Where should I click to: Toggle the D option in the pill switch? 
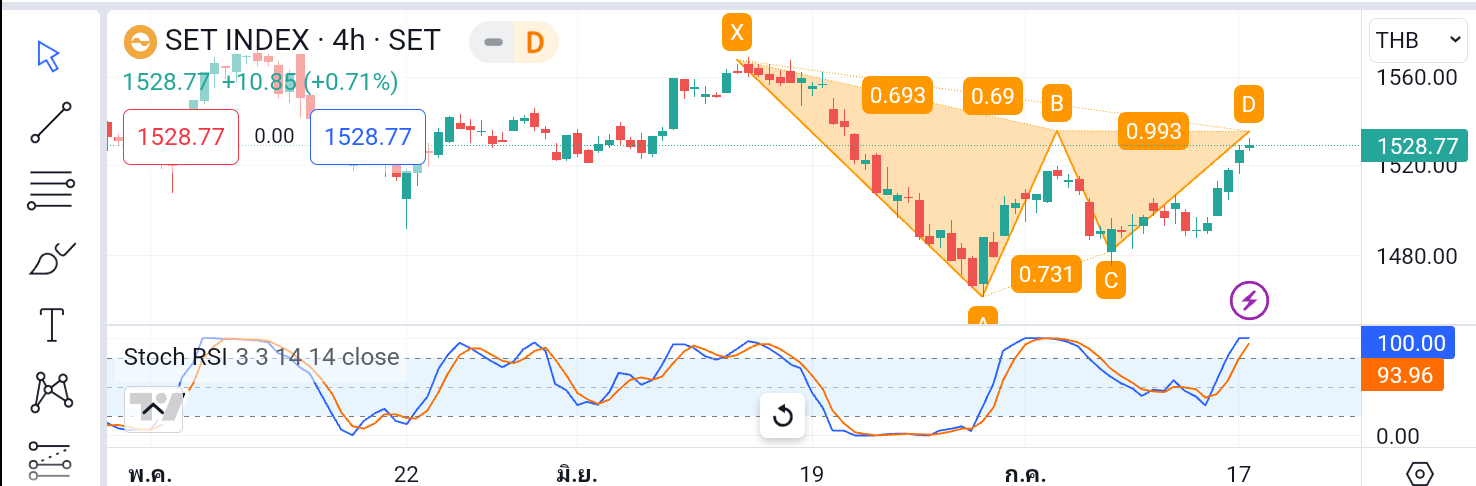pos(535,42)
